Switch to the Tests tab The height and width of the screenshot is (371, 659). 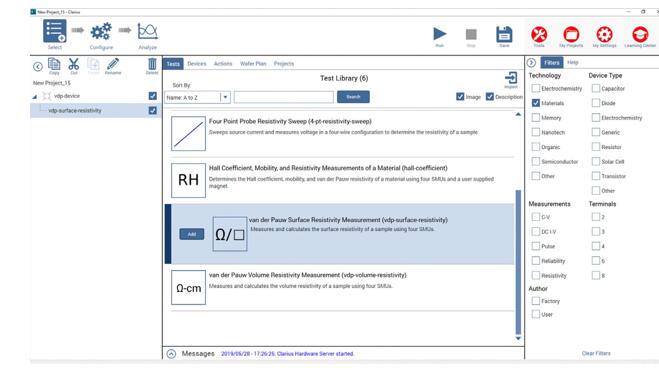[173, 63]
